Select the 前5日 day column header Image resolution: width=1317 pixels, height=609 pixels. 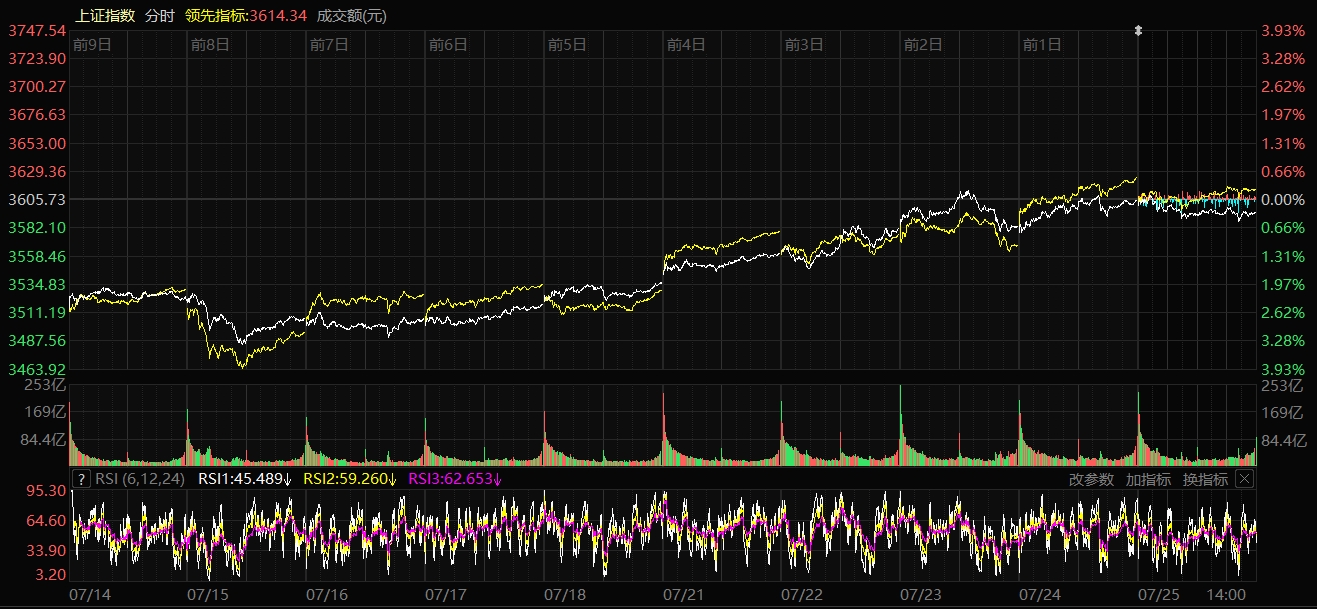pos(567,44)
